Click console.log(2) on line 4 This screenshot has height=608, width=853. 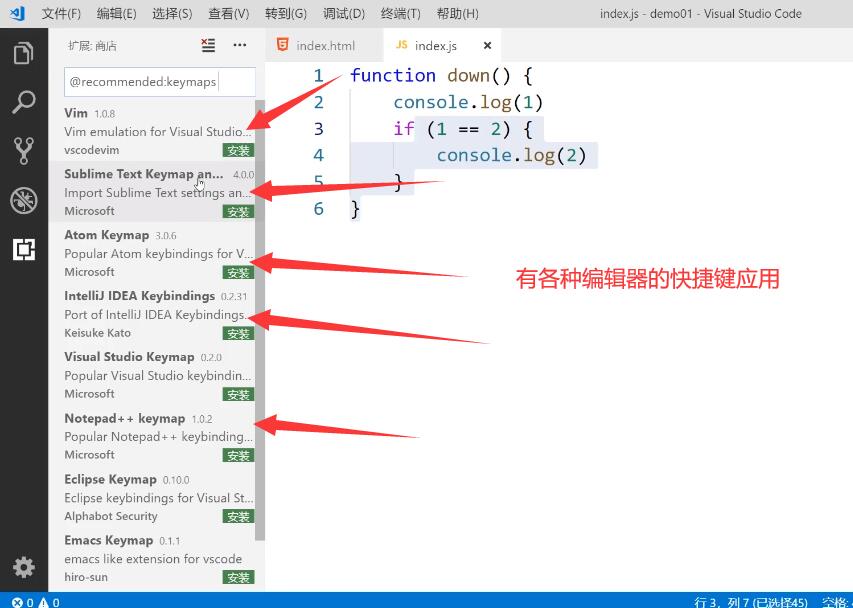point(511,156)
